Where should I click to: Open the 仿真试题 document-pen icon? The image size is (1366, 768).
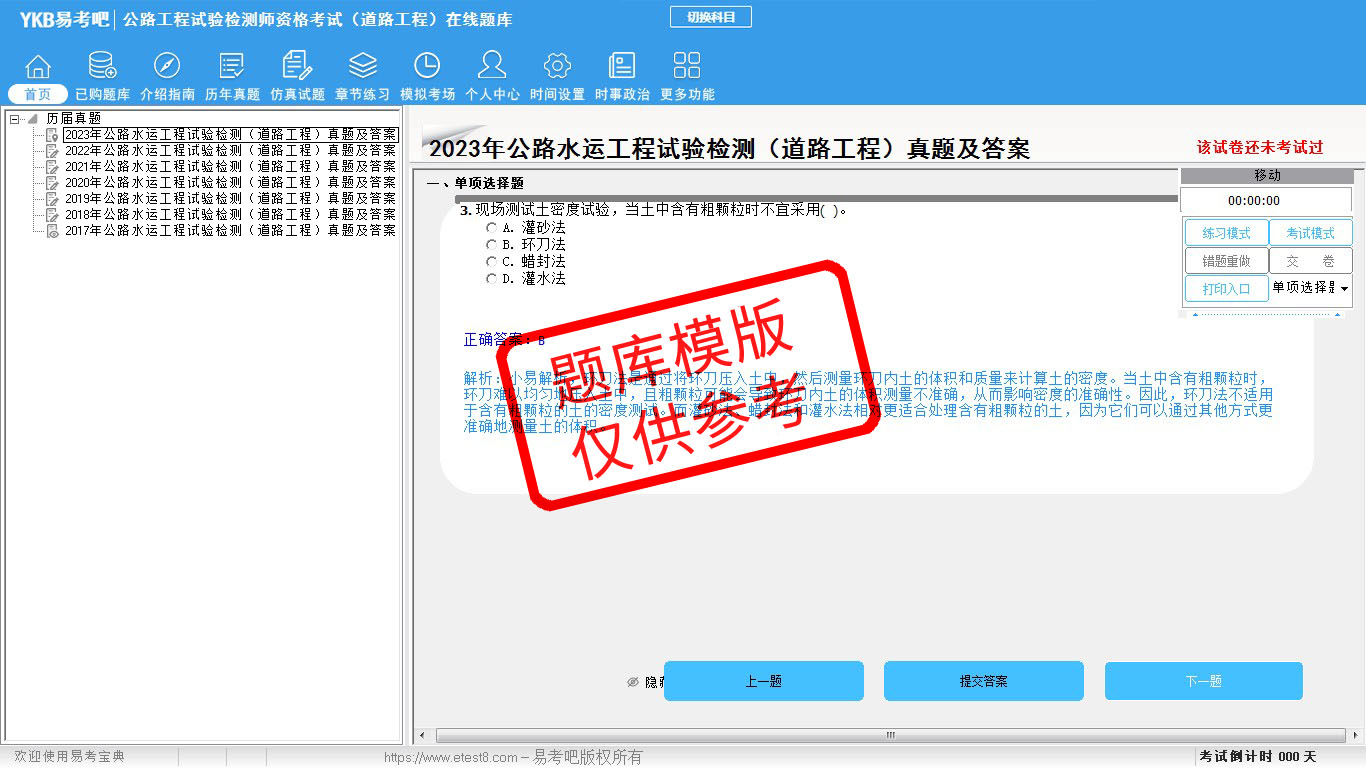(x=297, y=66)
